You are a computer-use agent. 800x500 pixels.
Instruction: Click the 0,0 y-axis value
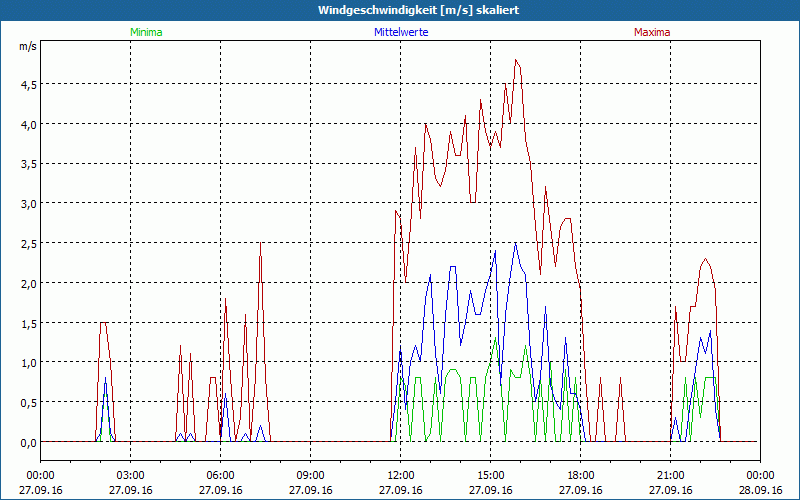(x=29, y=443)
